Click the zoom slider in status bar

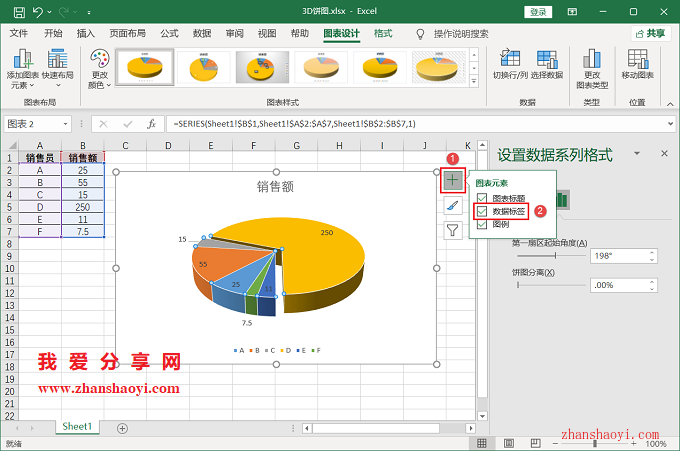(x=595, y=444)
